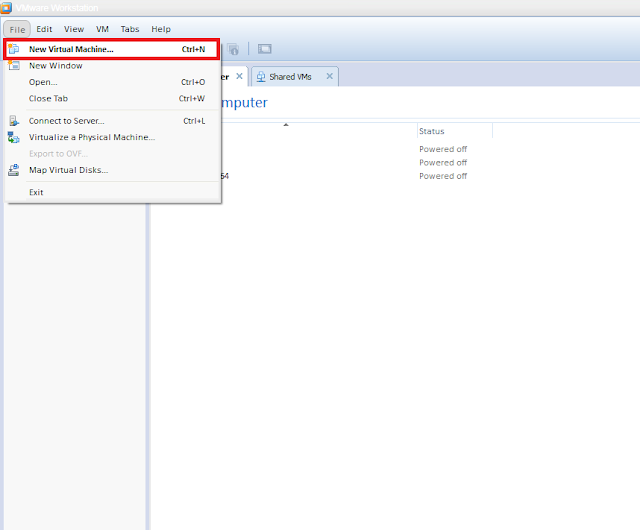Click Exit in the File menu
Image resolution: width=640 pixels, height=530 pixels.
tap(112, 192)
